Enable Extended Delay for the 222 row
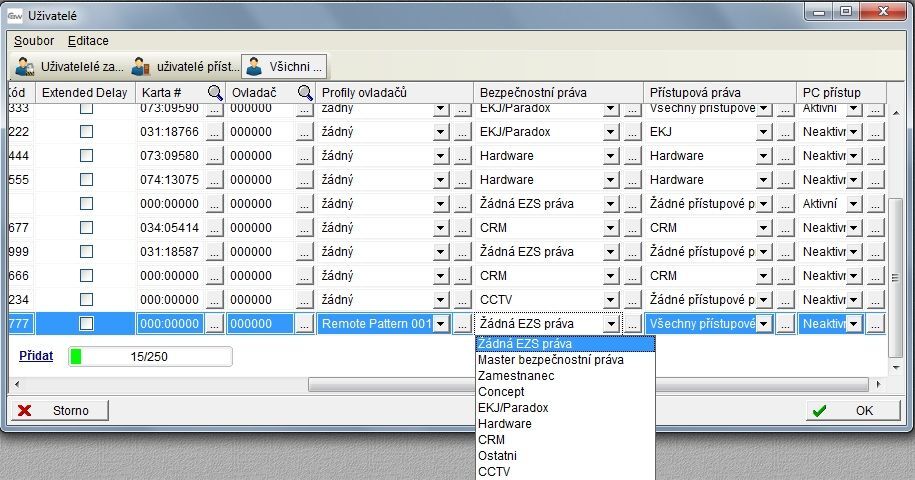 click(86, 132)
